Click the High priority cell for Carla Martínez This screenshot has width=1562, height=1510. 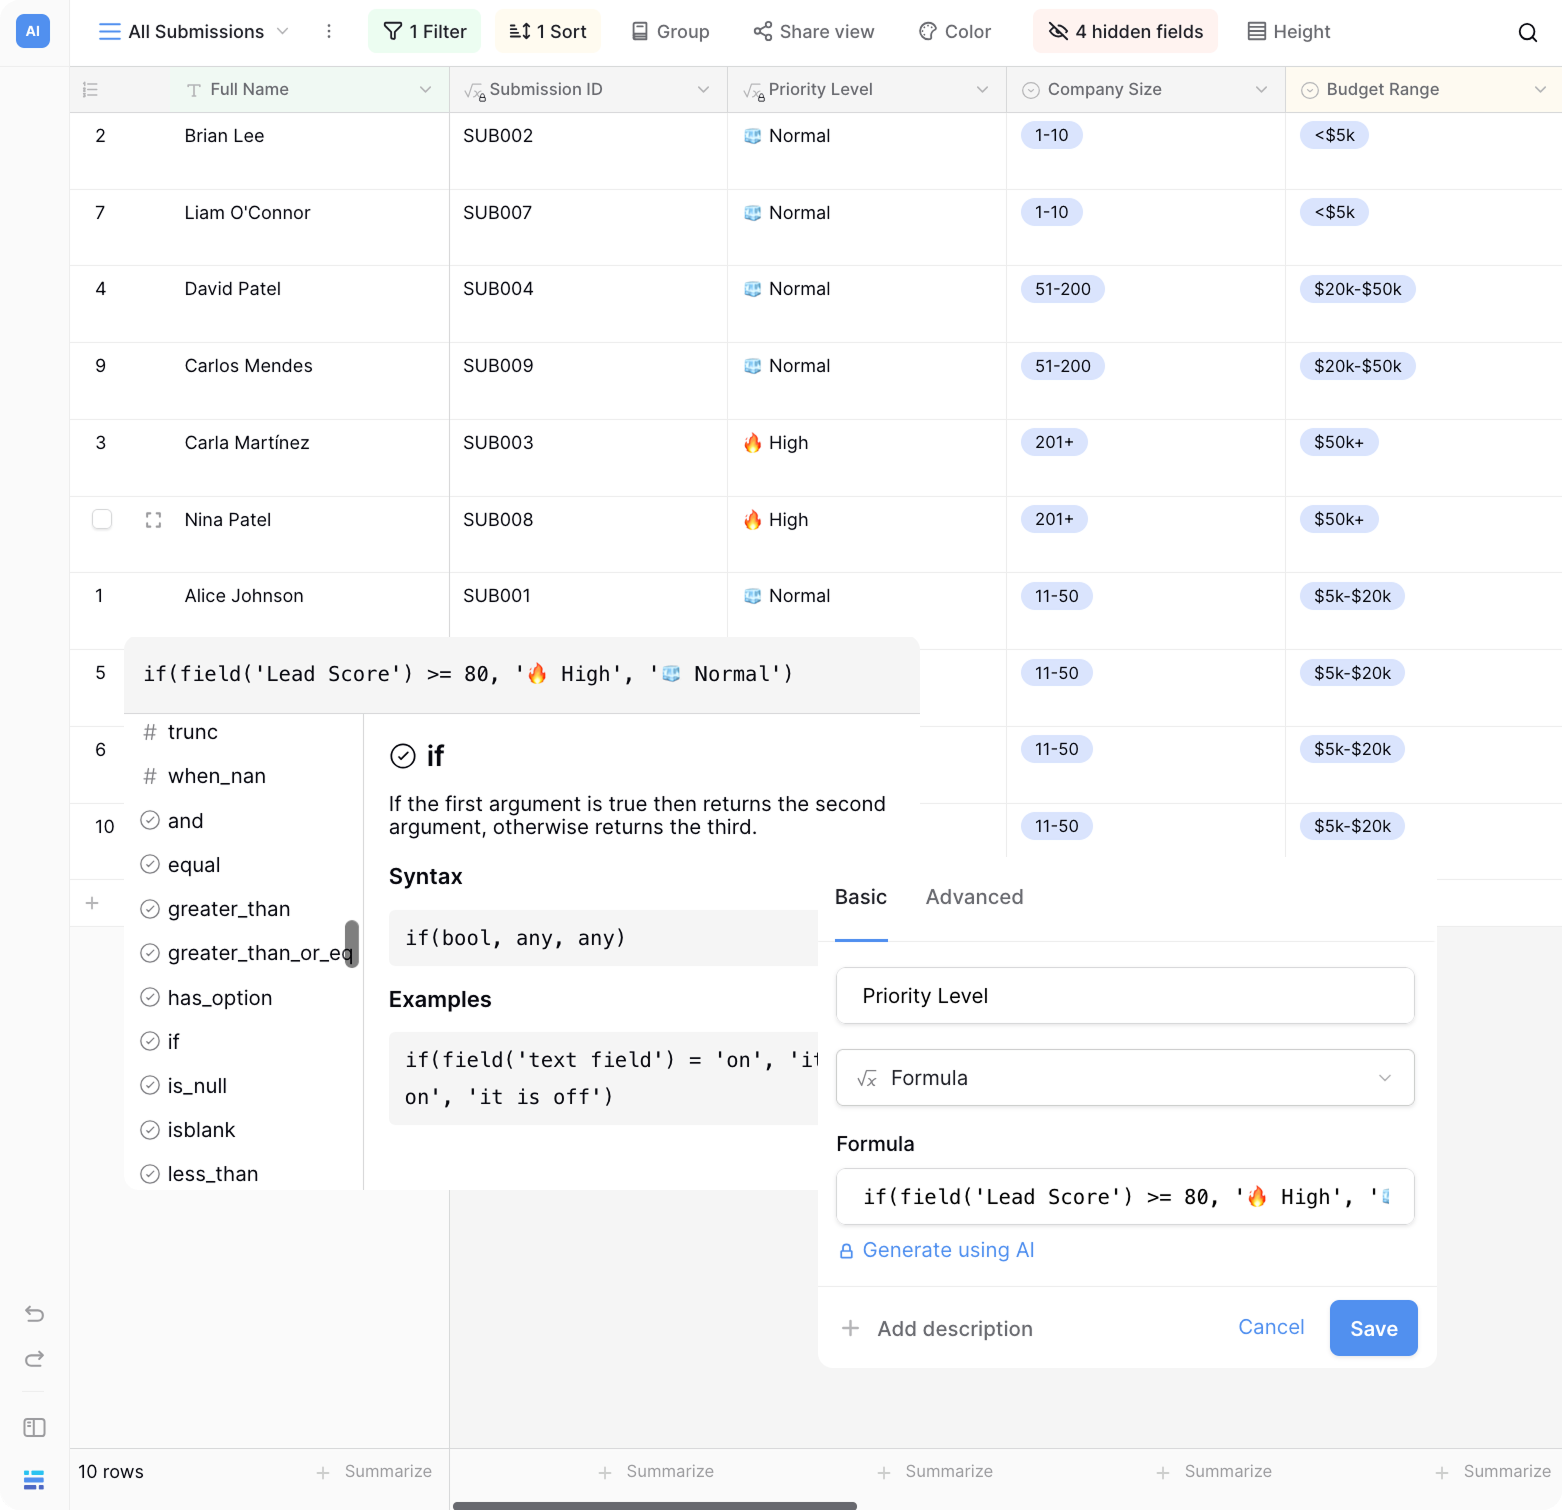[x=866, y=458]
